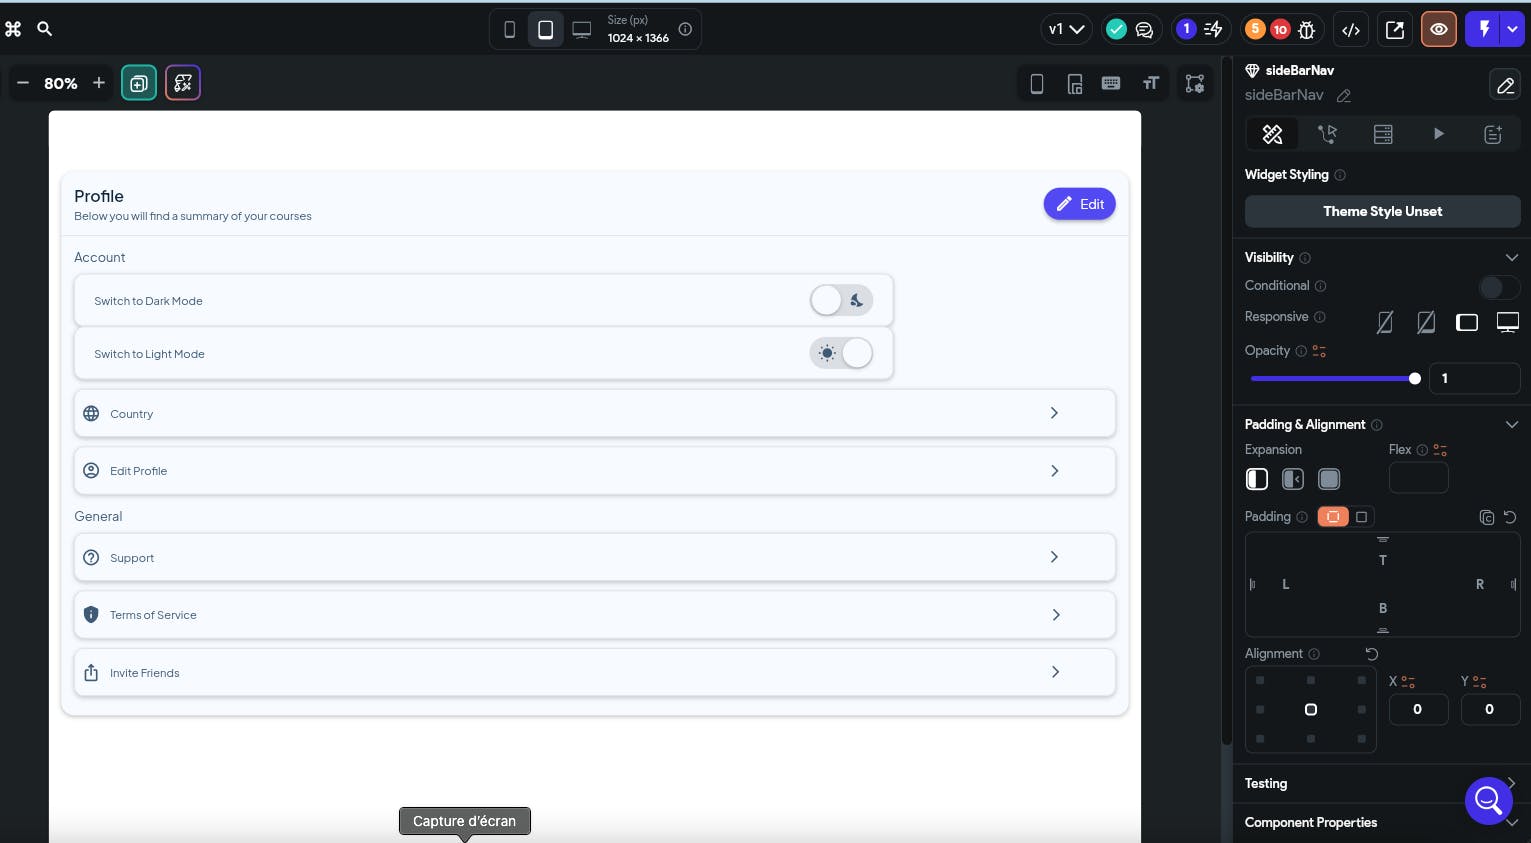Image resolution: width=1531 pixels, height=843 pixels.
Task: Toggle Switch to Dark Mode switch
Action: 841,300
